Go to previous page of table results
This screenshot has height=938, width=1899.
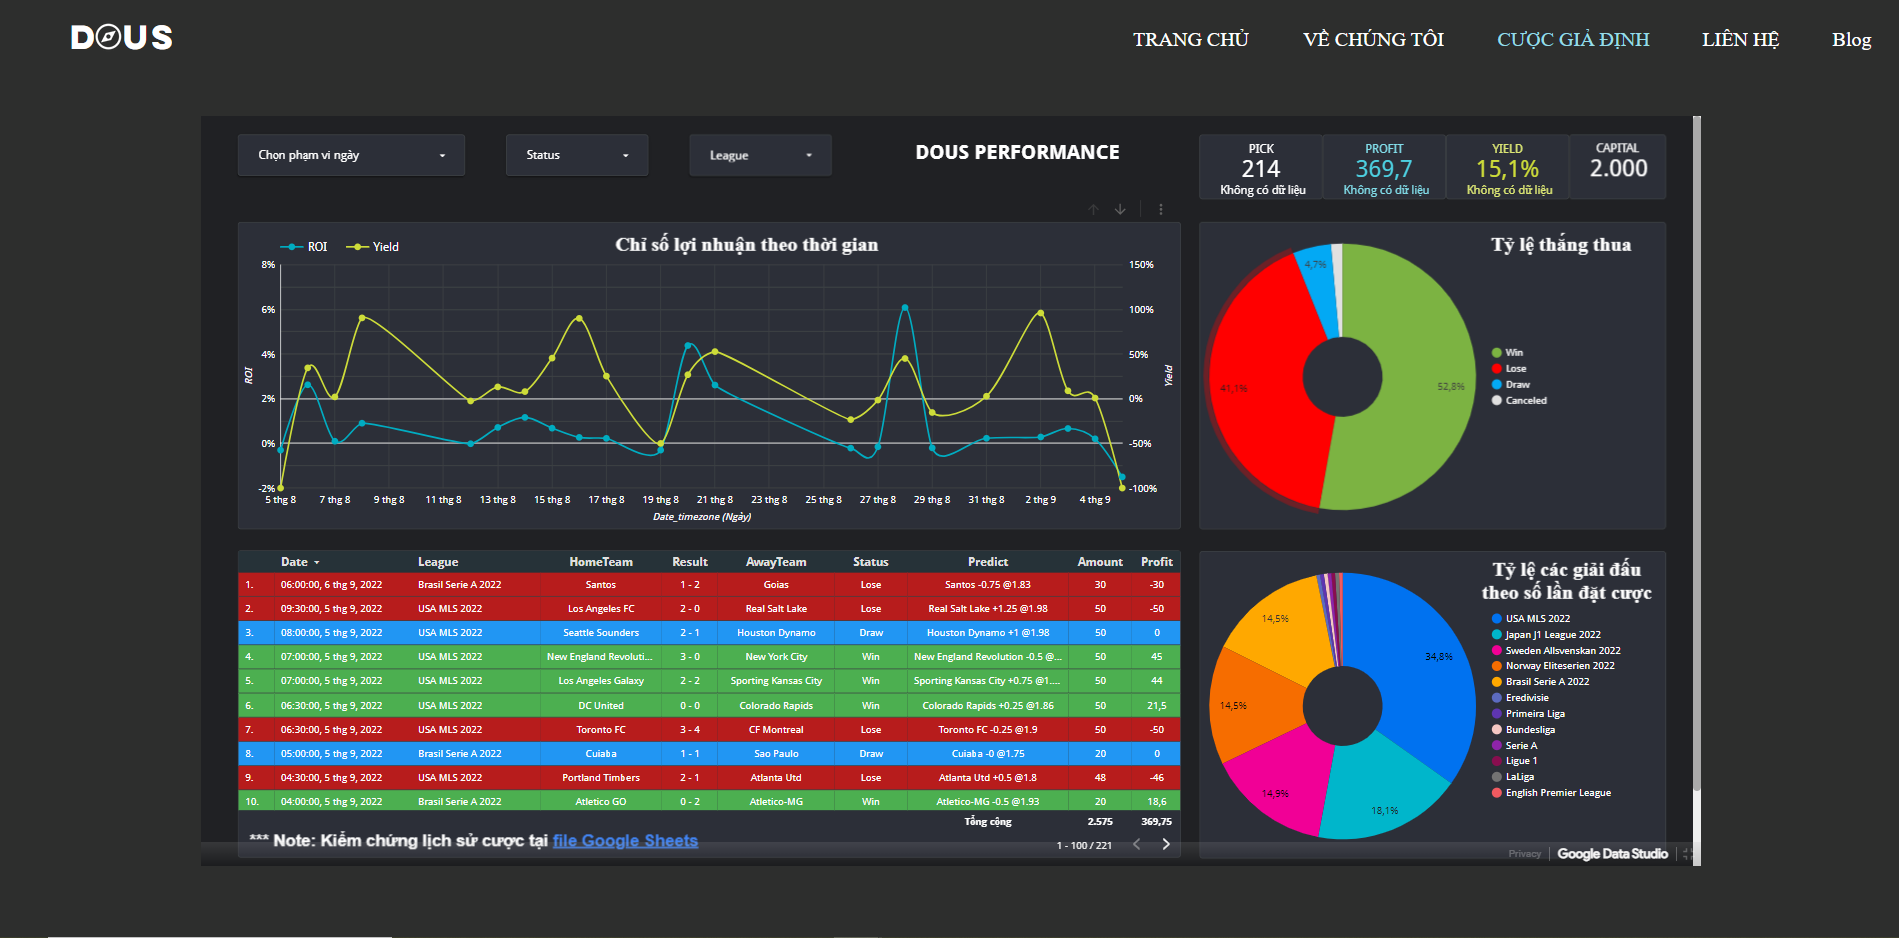(1136, 845)
